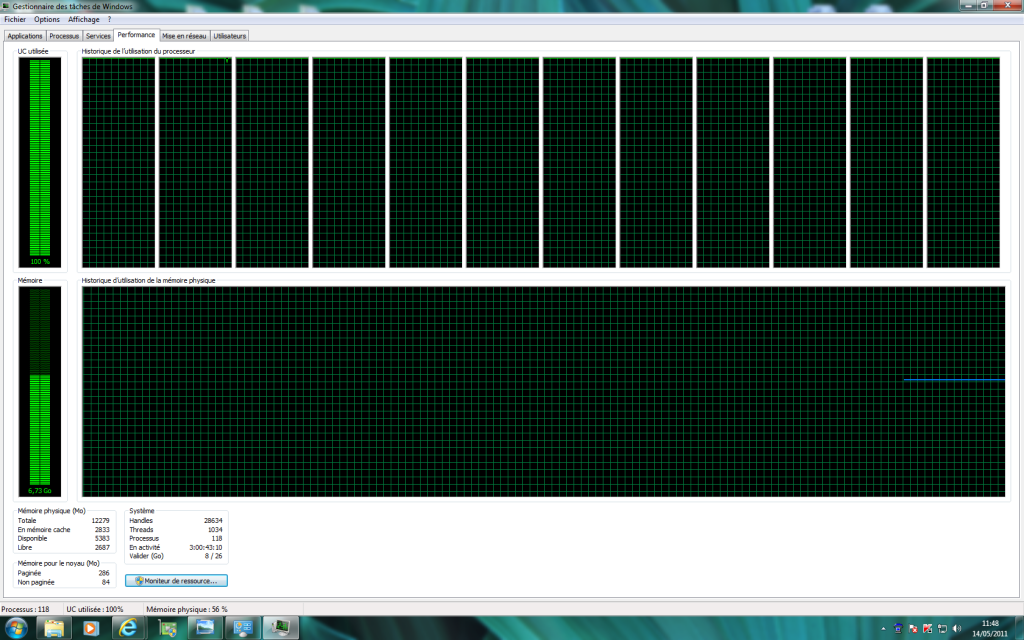Image resolution: width=1024 pixels, height=640 pixels.
Task: Open Windows Explorer folder icon in taskbar
Action: point(54,628)
